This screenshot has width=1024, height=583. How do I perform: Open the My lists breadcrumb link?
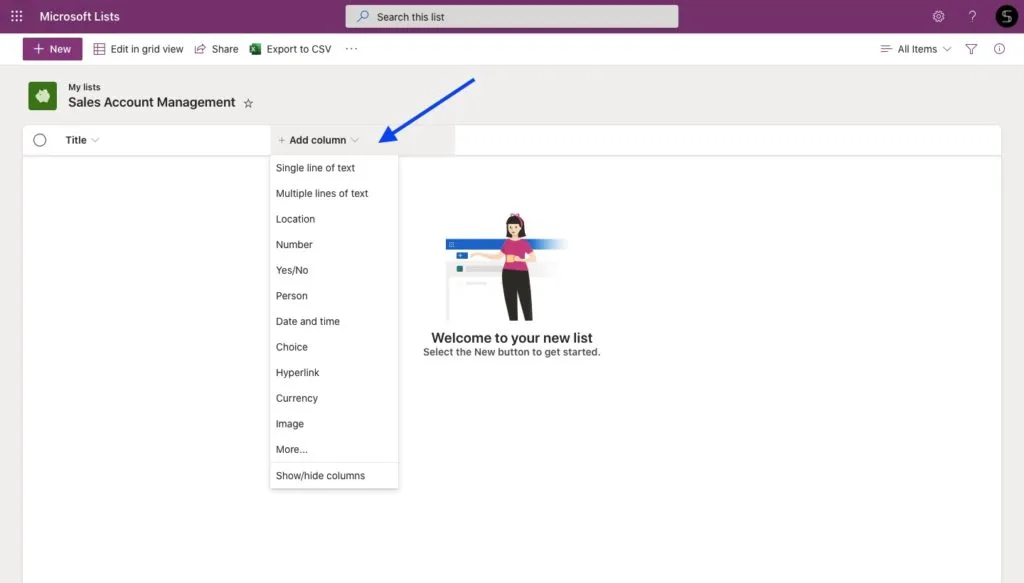click(84, 87)
